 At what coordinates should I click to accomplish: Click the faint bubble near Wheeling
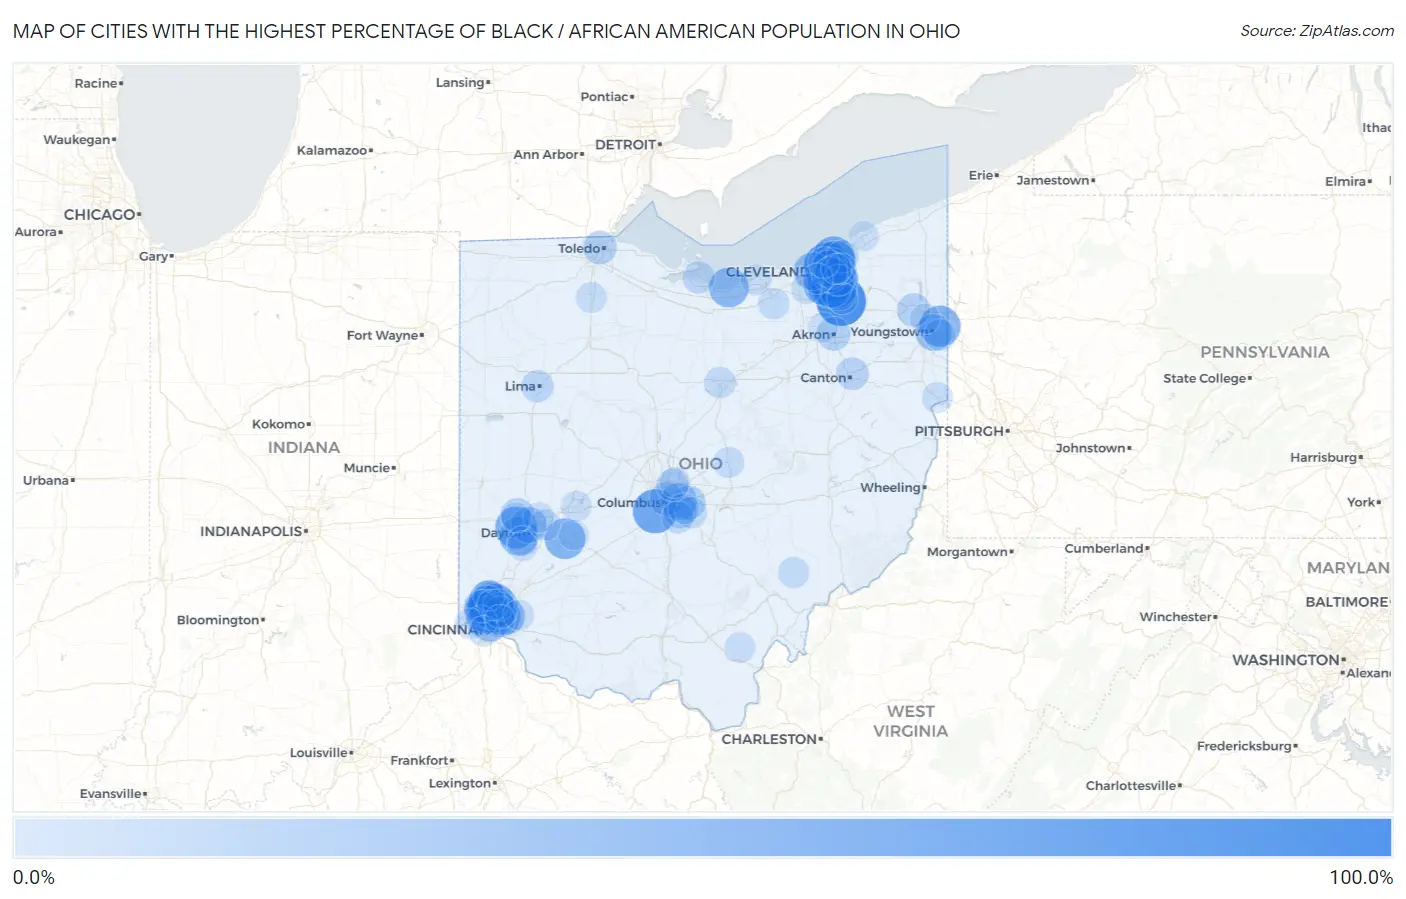pos(792,571)
